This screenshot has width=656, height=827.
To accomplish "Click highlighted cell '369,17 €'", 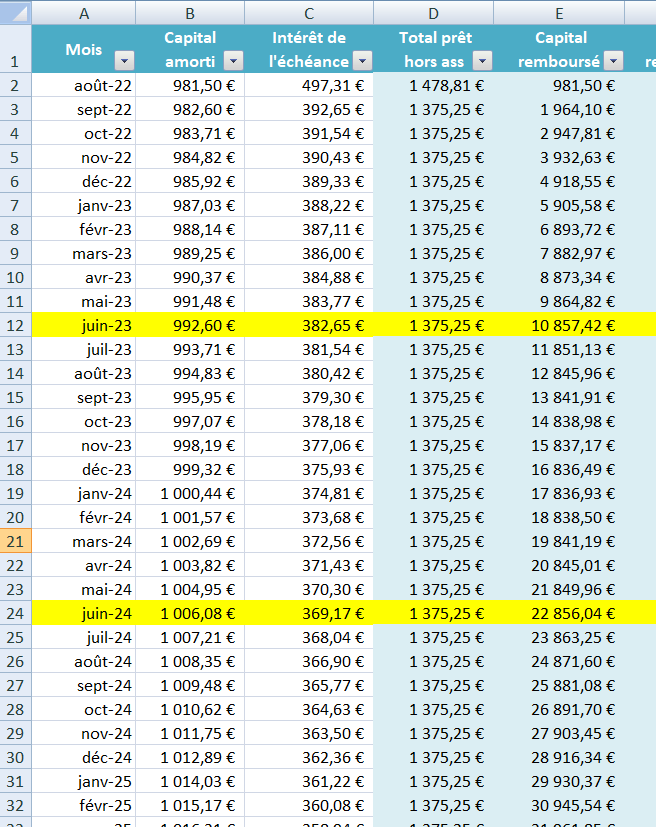I will coord(309,613).
